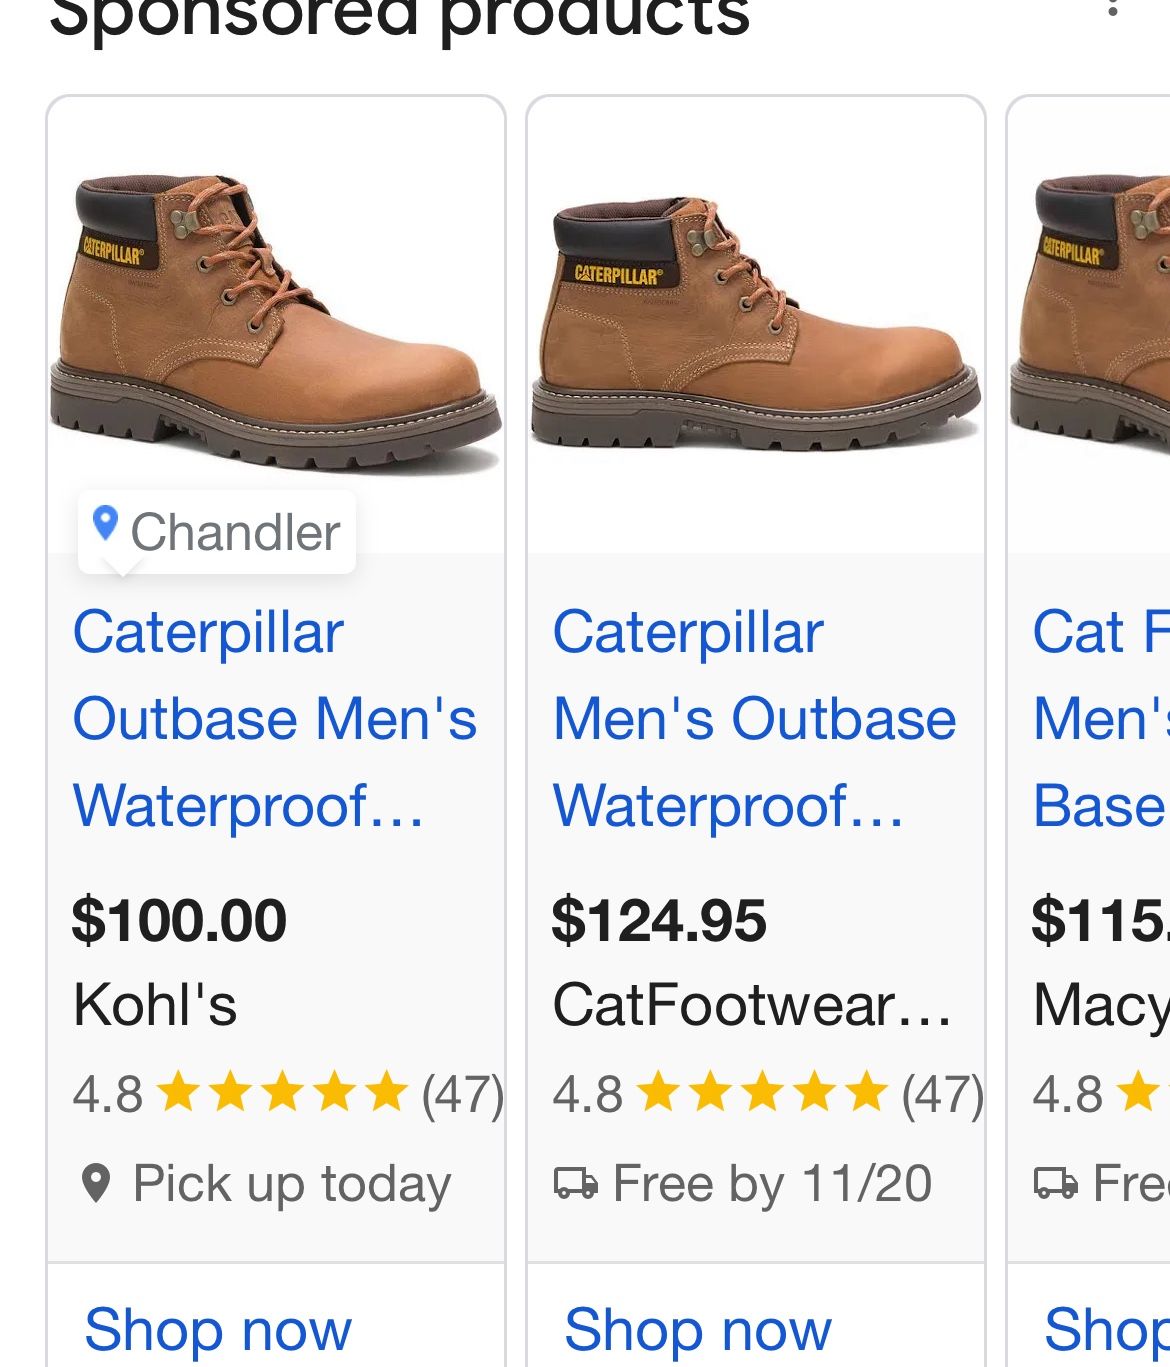Click the Chandler location label

(235, 530)
